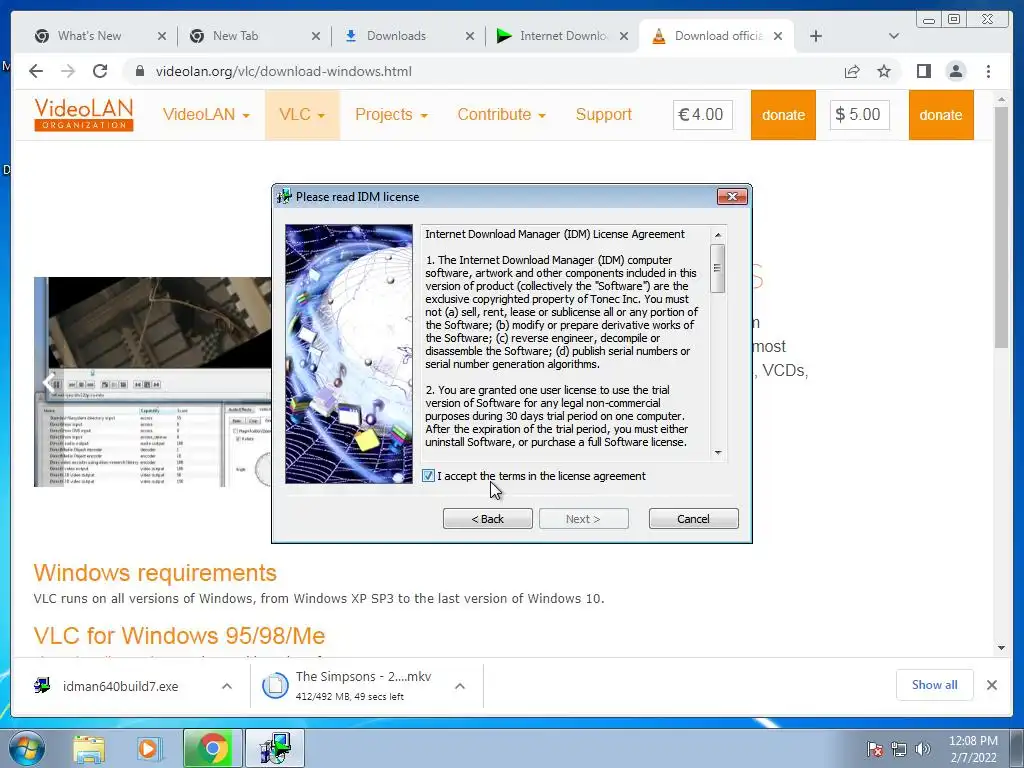This screenshot has height=768, width=1024.
Task: Expand the VideoLAN dropdown menu
Action: [206, 115]
